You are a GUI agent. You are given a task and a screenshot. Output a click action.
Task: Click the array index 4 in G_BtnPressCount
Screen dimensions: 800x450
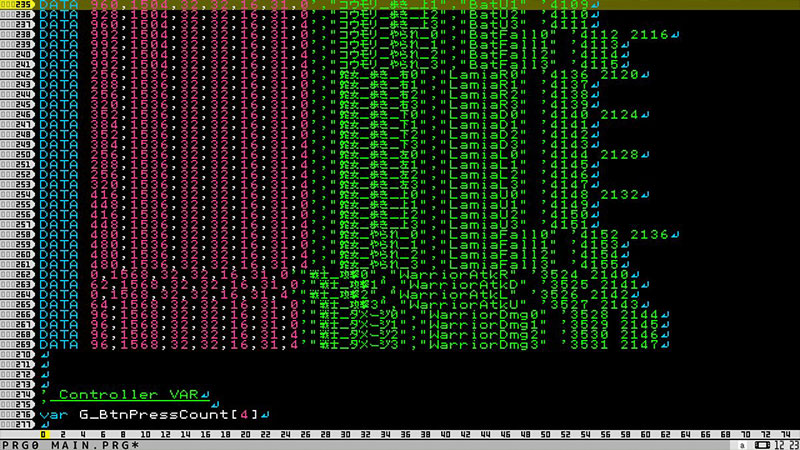pos(245,414)
